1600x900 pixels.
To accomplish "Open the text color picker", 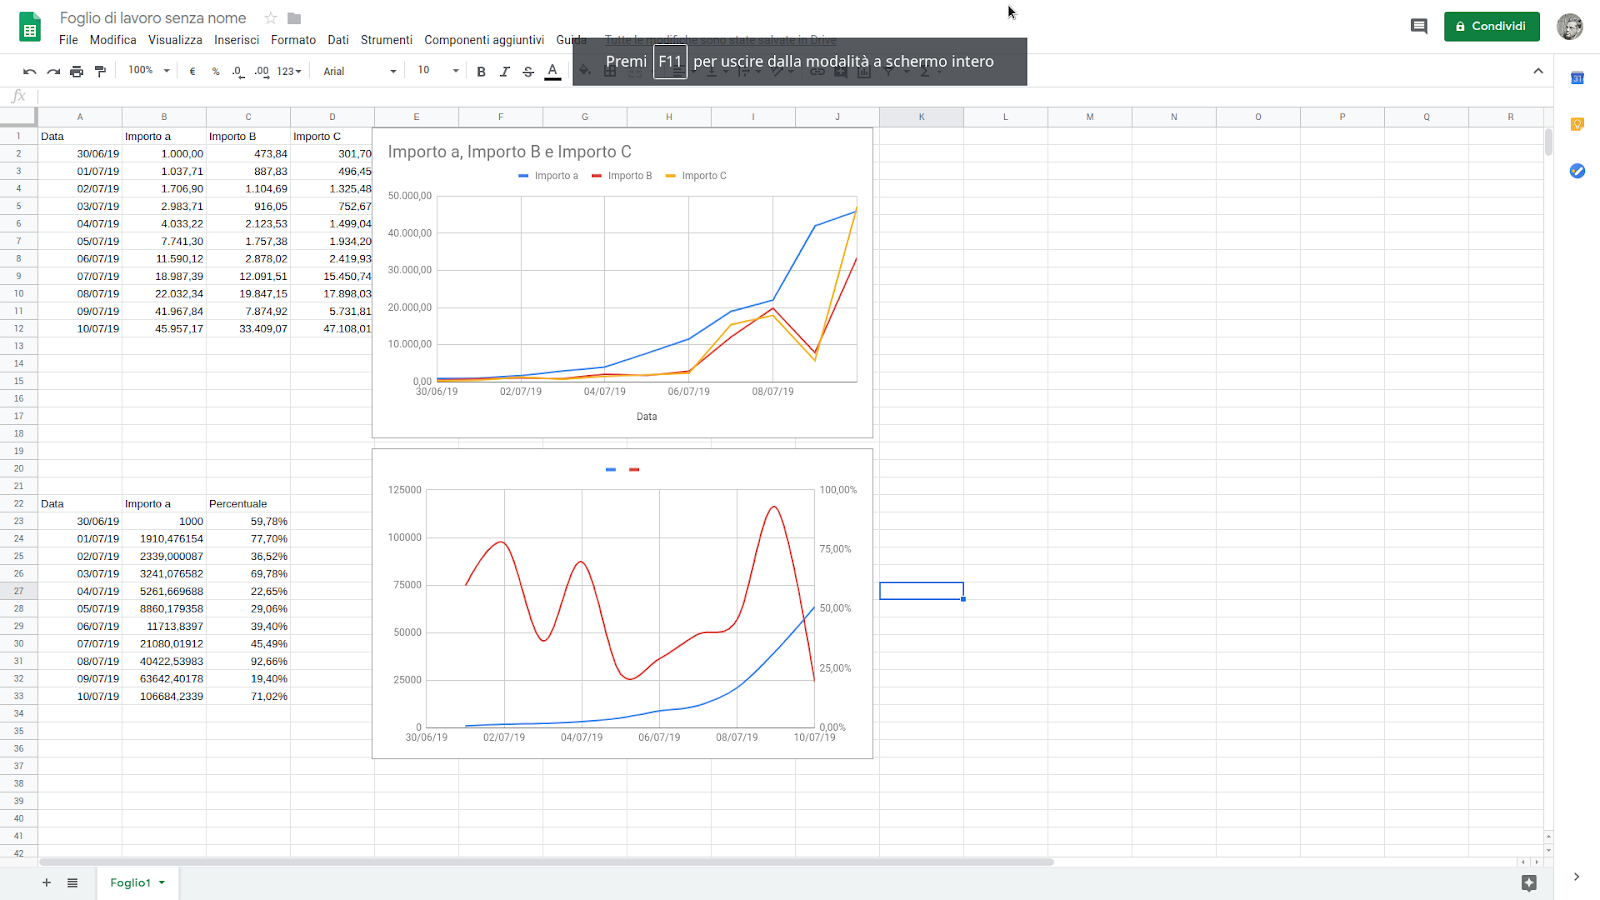I will [552, 71].
